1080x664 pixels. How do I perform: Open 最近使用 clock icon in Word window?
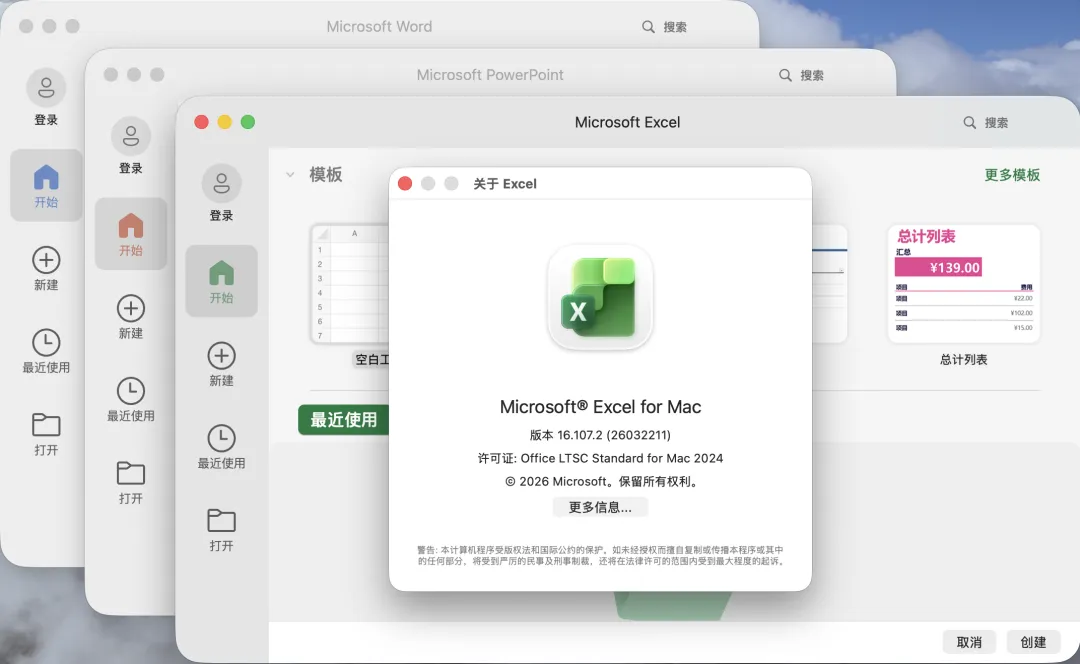click(46, 342)
